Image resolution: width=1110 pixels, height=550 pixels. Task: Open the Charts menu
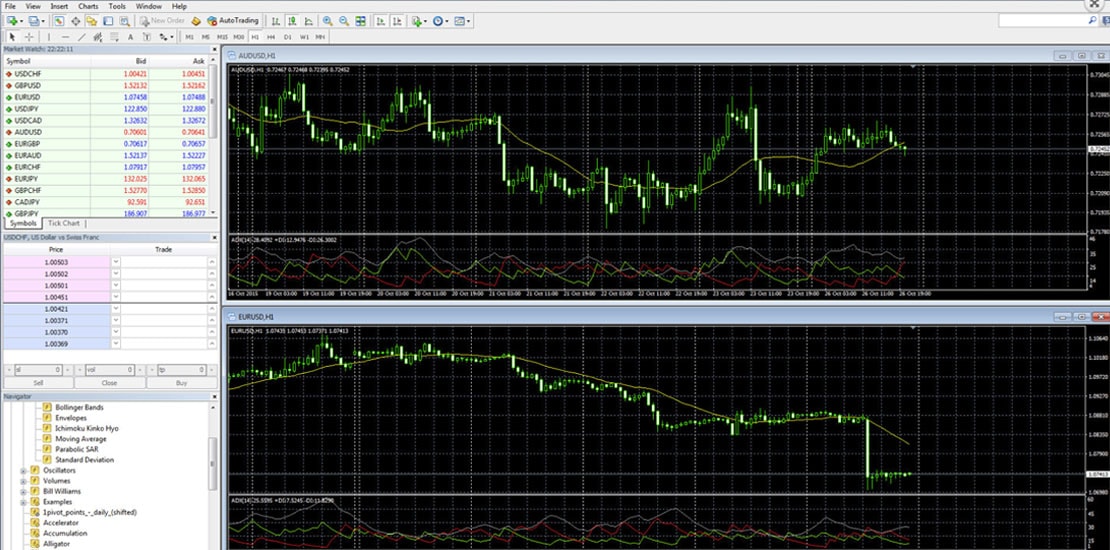[88, 6]
